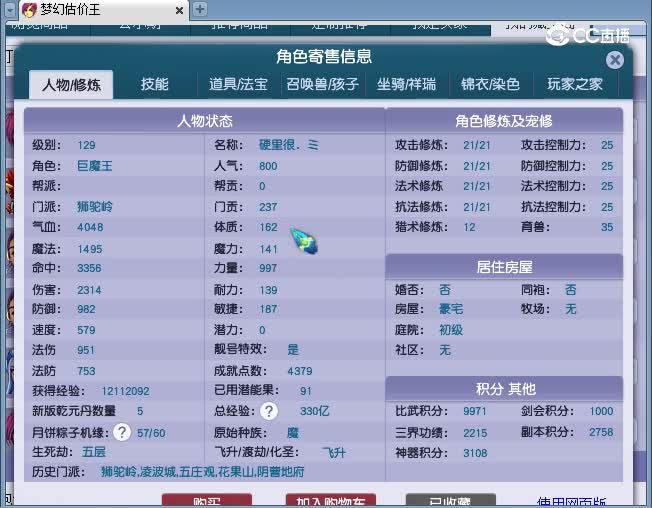Click the 角色修炼及宠修 section header
Screen dimensions: 652x508
coord(504,121)
